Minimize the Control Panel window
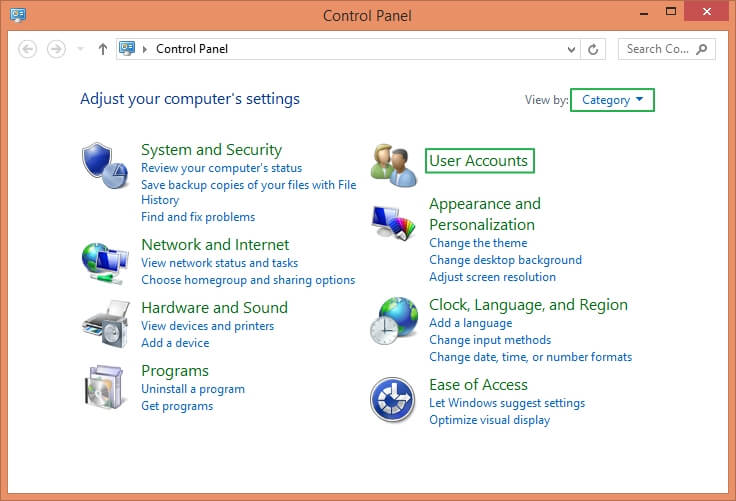 644,12
